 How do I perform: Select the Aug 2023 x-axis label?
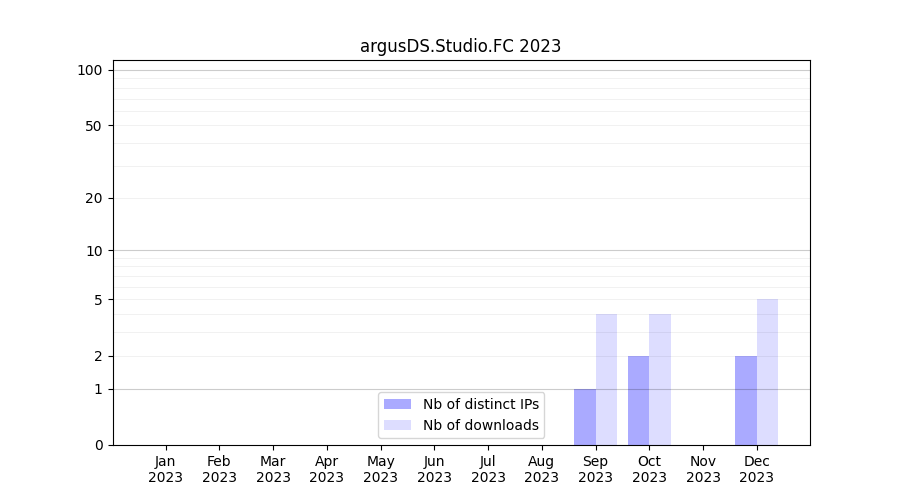point(541,469)
